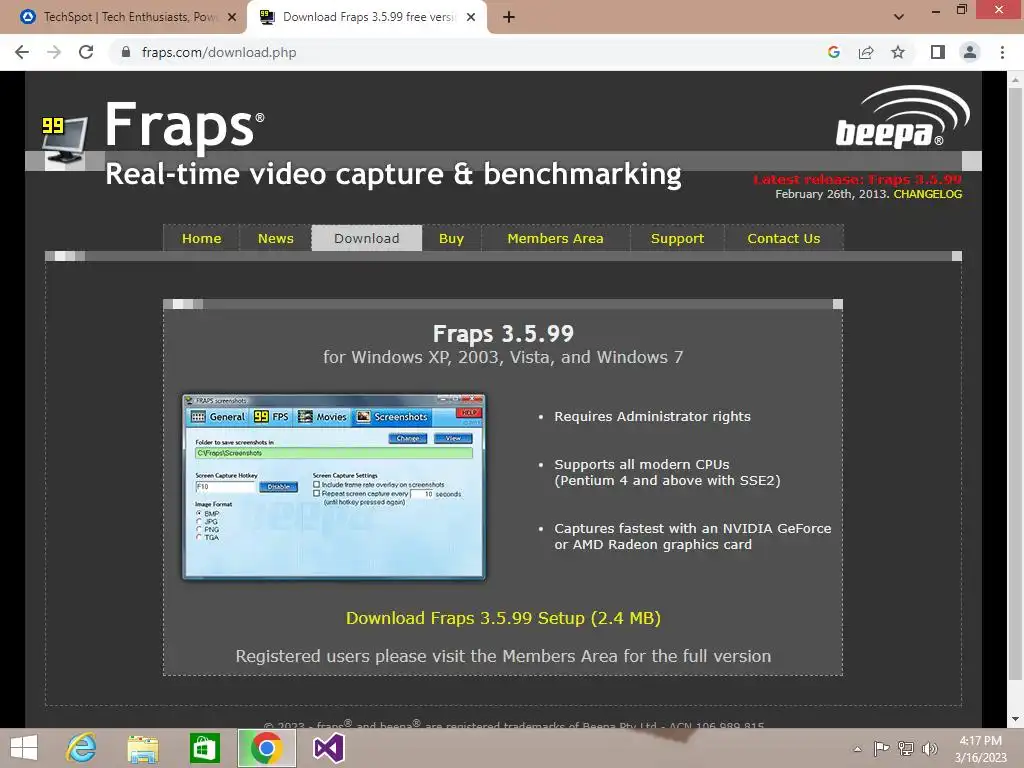
Task: Select the Download menu item
Action: 366,238
